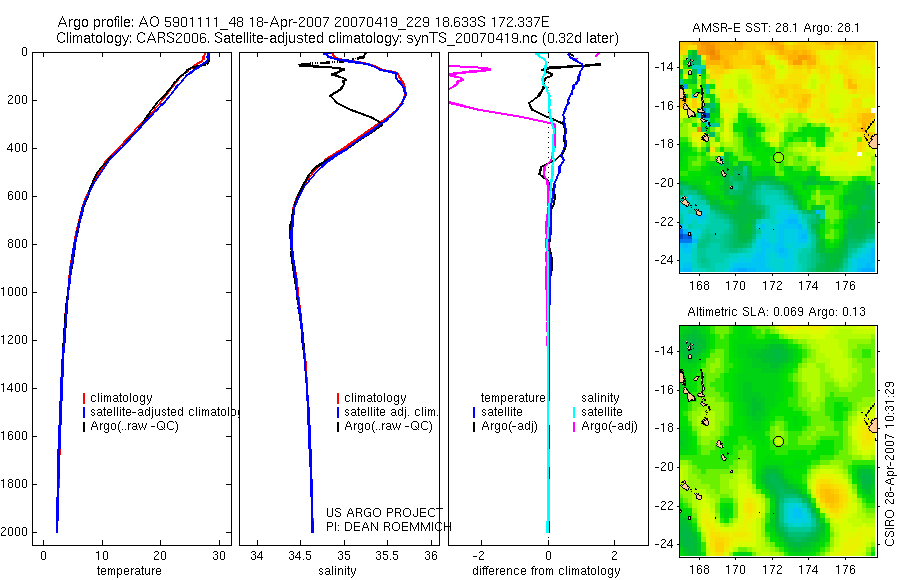Click the 'difference from climatology' axis label
900x580 pixels.
[546, 571]
